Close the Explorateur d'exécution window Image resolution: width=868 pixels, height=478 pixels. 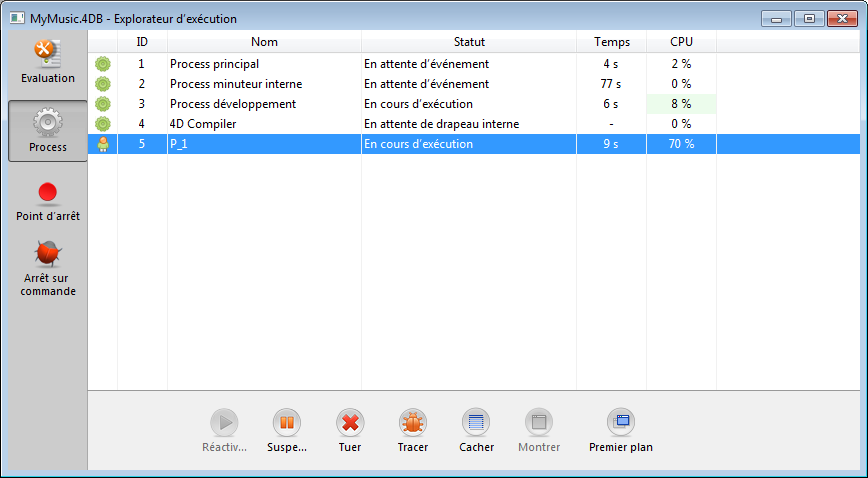click(843, 19)
